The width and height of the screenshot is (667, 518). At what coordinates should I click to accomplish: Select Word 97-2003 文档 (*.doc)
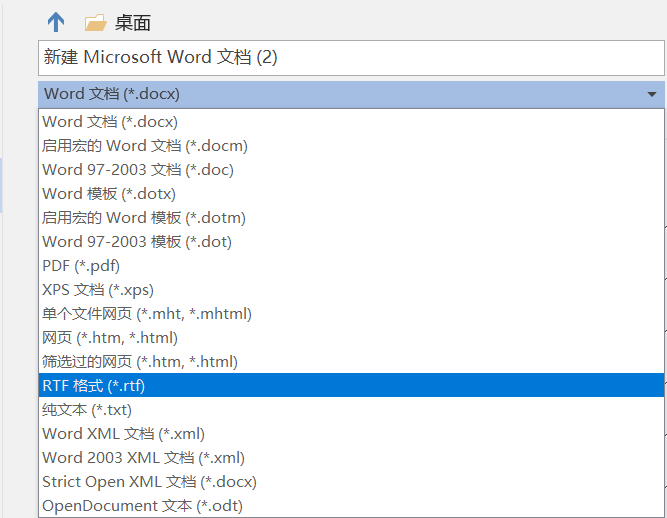click(x=351, y=170)
